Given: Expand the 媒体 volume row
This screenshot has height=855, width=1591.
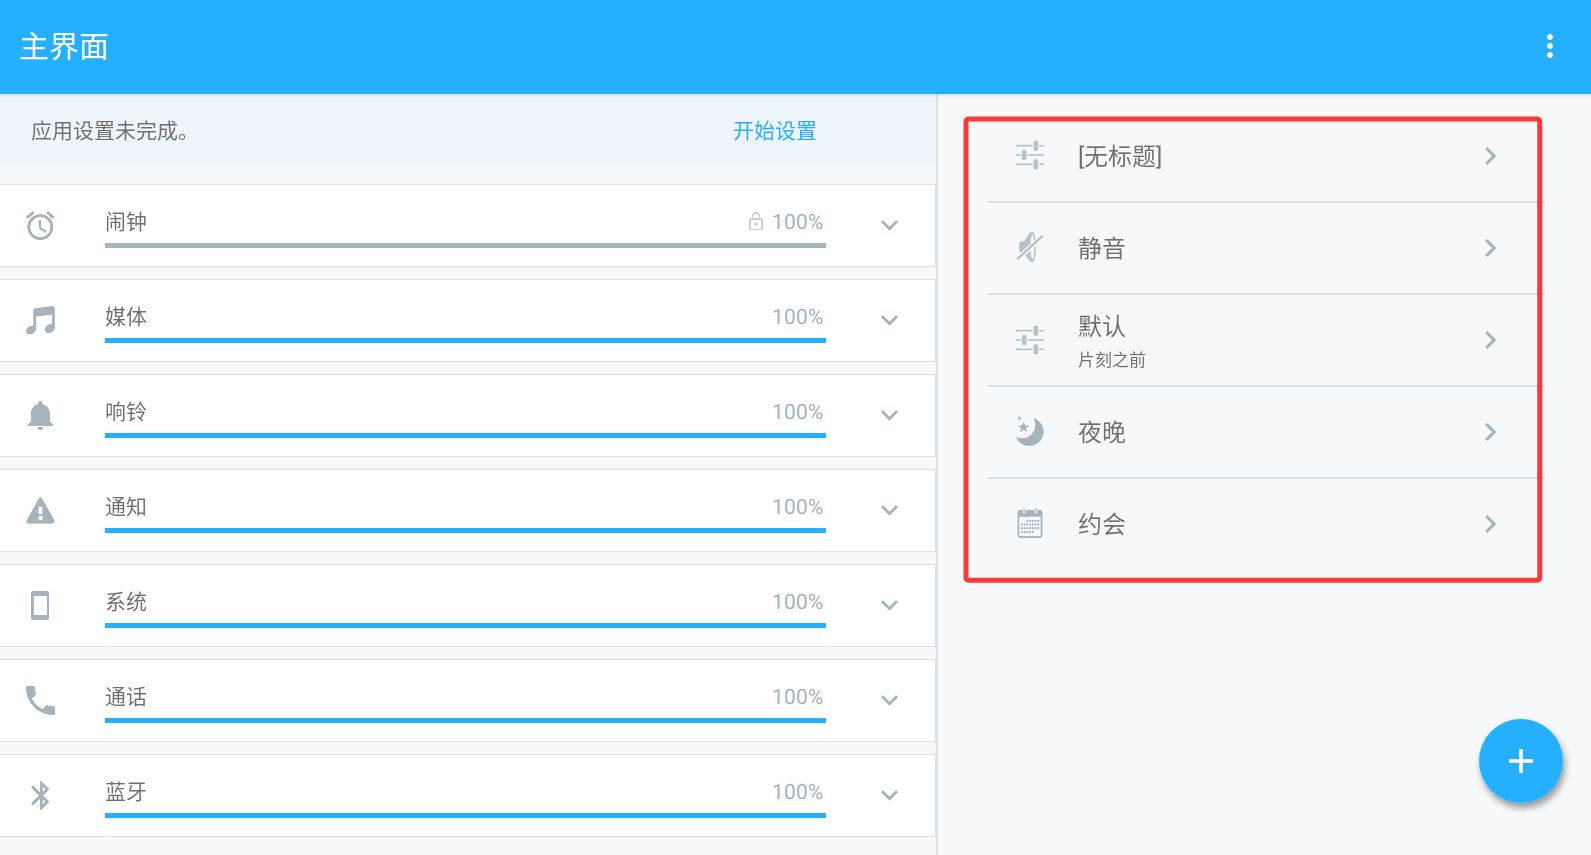Looking at the screenshot, I should (889, 320).
